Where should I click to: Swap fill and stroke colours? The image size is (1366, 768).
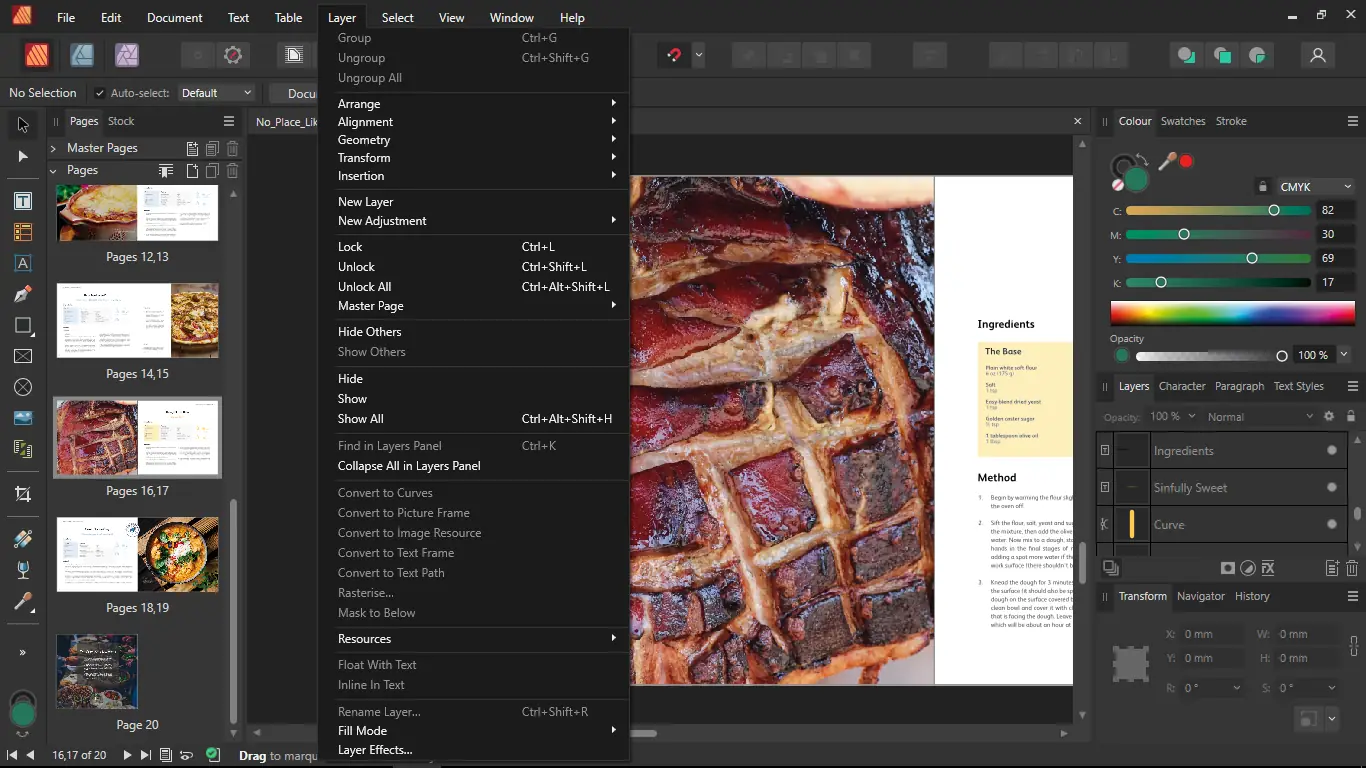tap(1142, 159)
